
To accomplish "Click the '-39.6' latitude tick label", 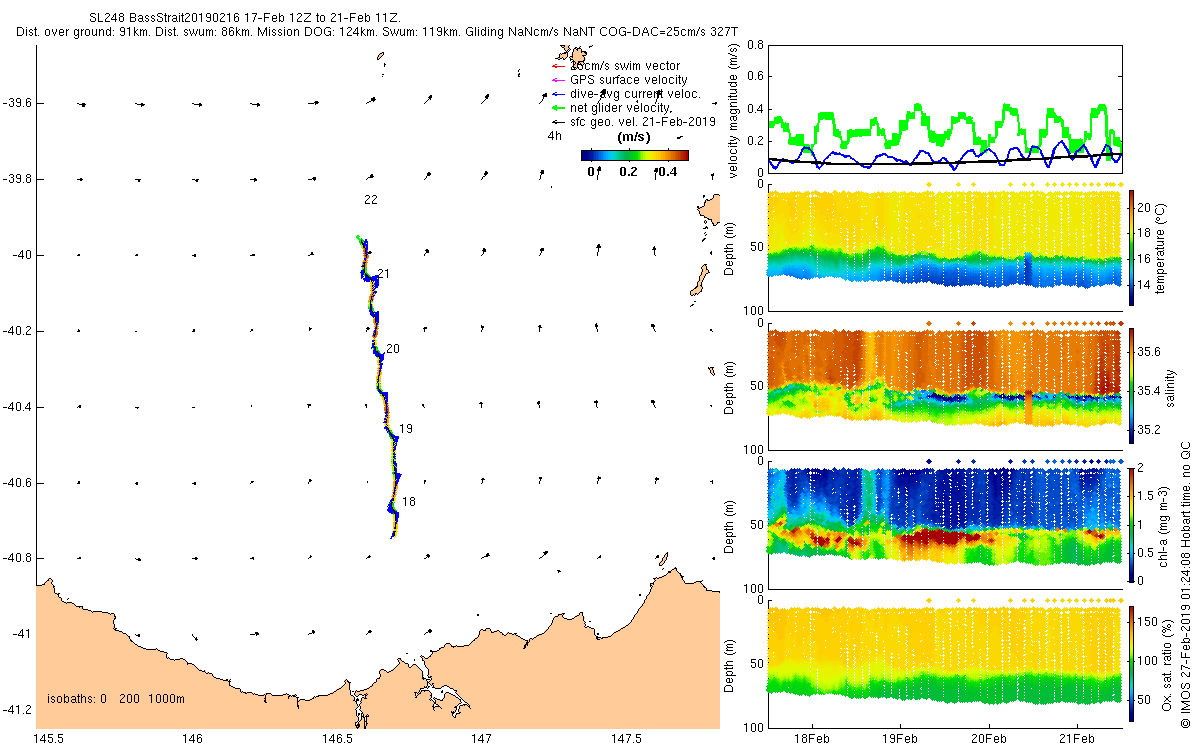I will (17, 103).
